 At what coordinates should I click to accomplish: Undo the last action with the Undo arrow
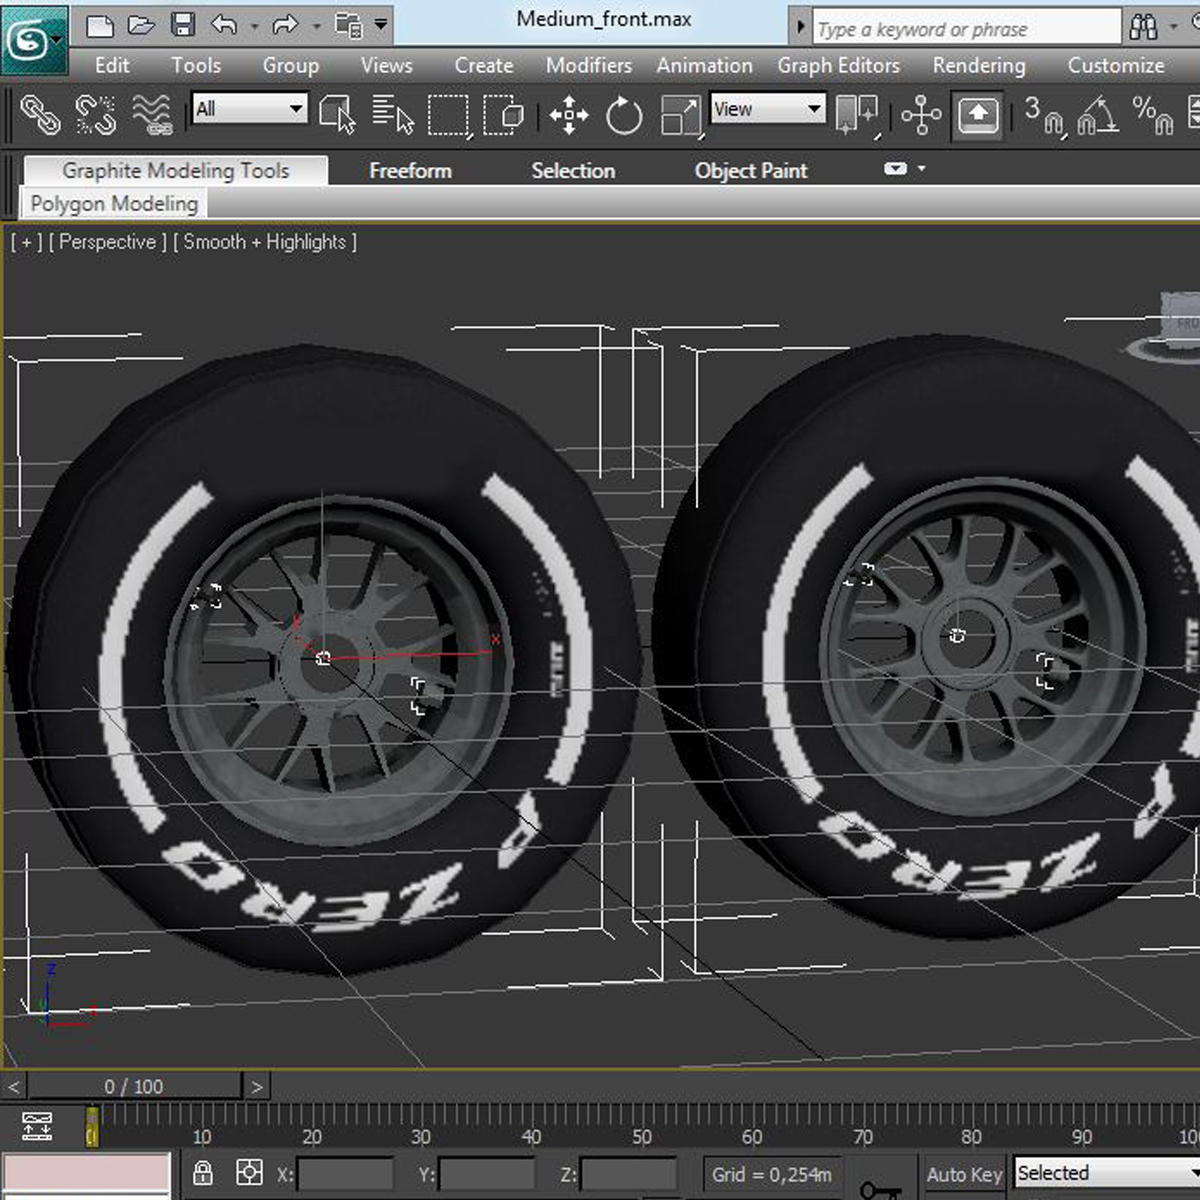[224, 25]
